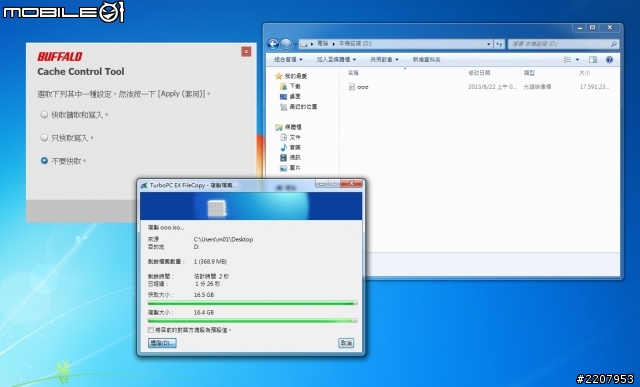Open the 加入至媒體櫃 (Include in library) menu
This screenshot has height=387, width=640.
tap(336, 60)
